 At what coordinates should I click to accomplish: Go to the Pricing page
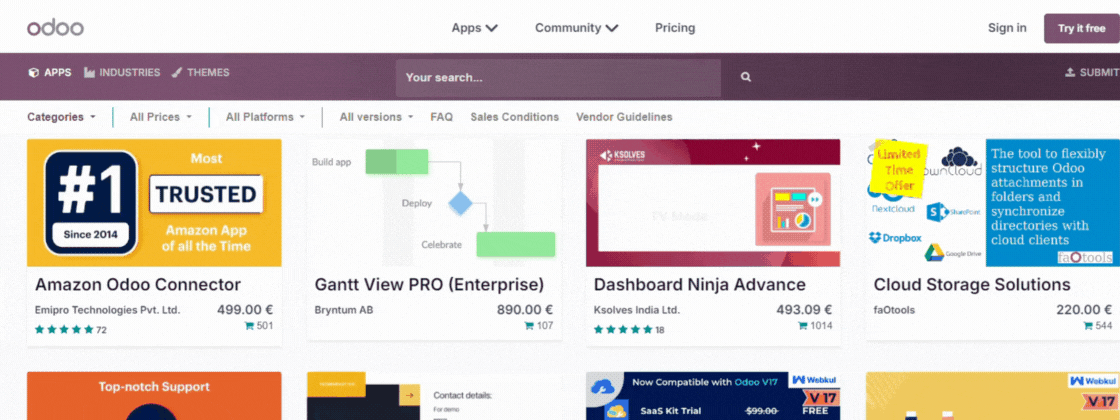click(675, 28)
